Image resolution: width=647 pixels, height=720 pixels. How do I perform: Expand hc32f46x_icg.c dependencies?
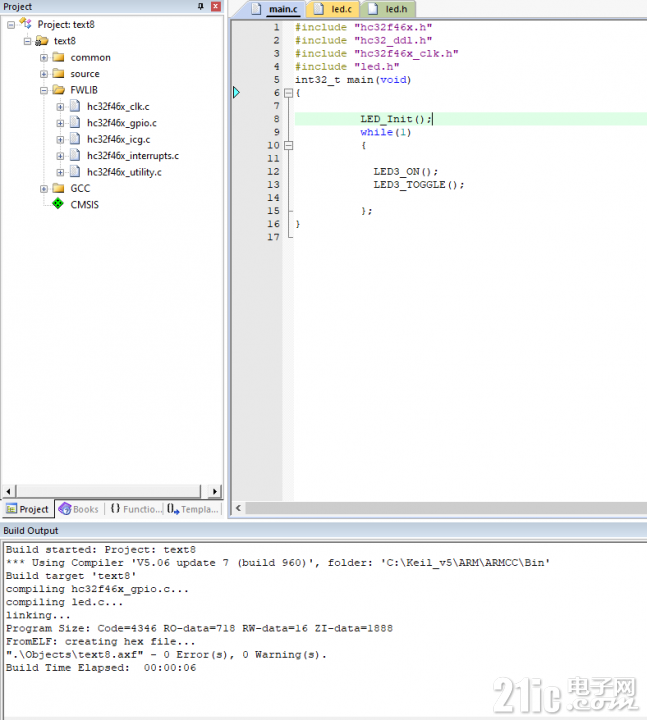click(60, 140)
